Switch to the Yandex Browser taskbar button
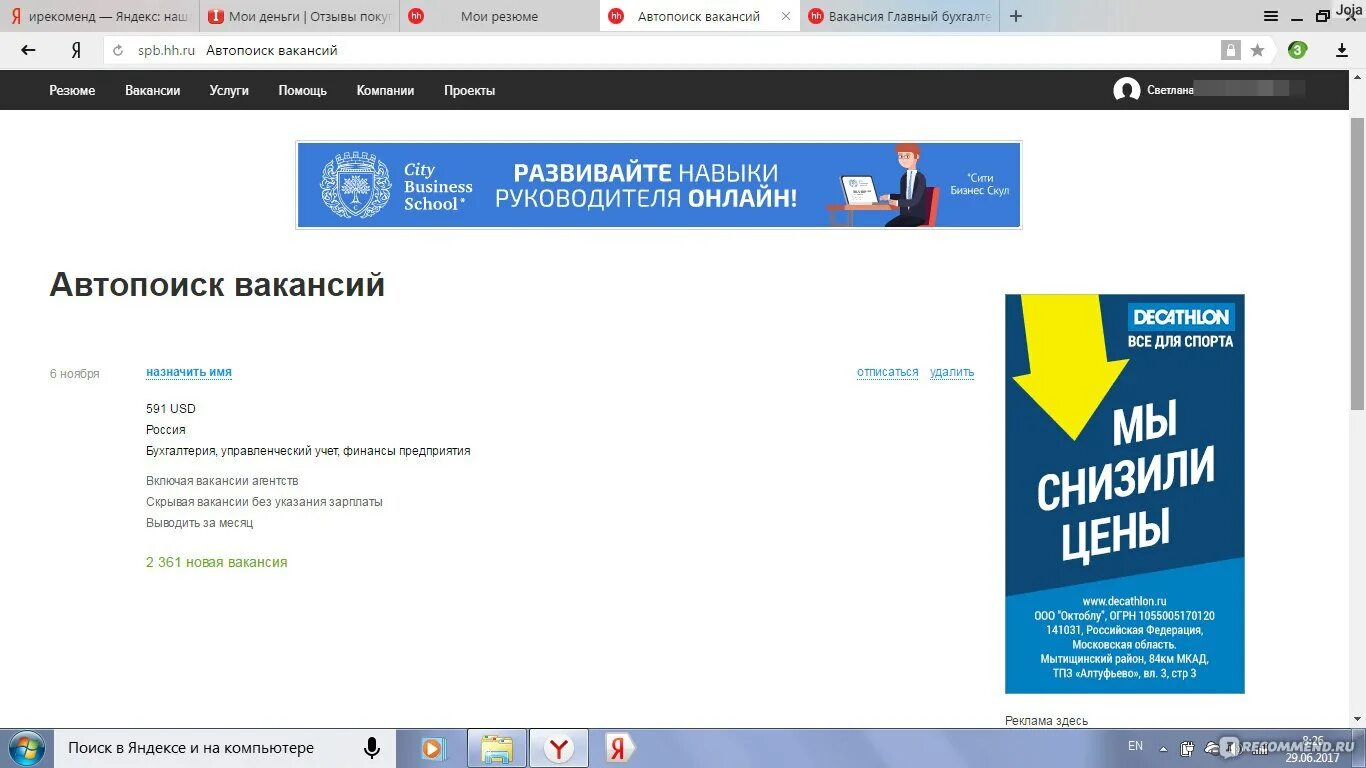 pos(559,748)
